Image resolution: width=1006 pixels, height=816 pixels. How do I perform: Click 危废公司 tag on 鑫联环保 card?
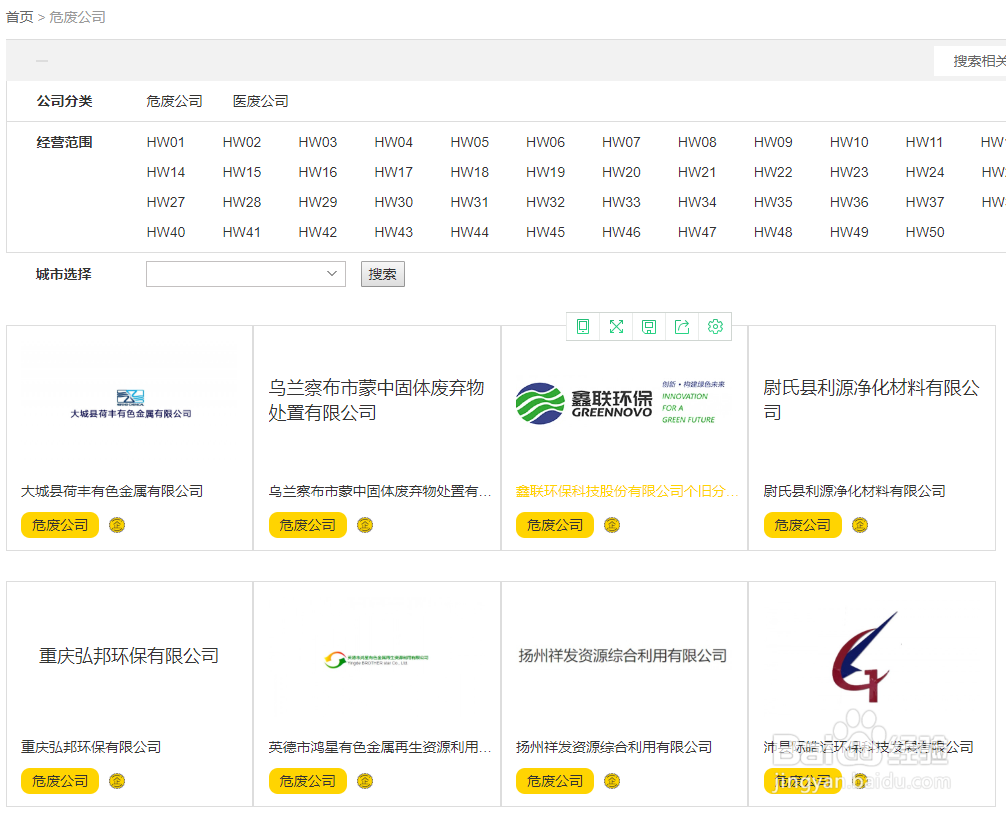coord(555,525)
